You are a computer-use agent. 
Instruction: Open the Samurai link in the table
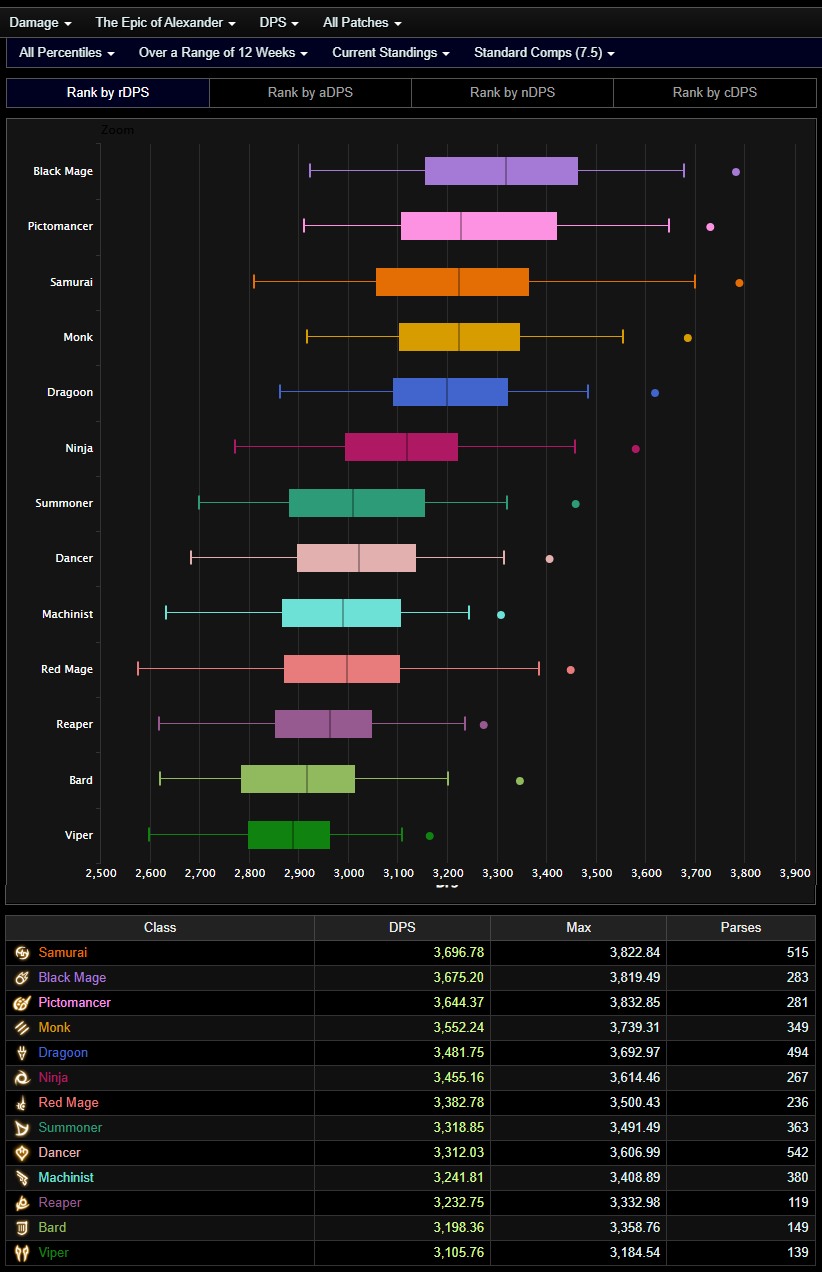(63, 953)
